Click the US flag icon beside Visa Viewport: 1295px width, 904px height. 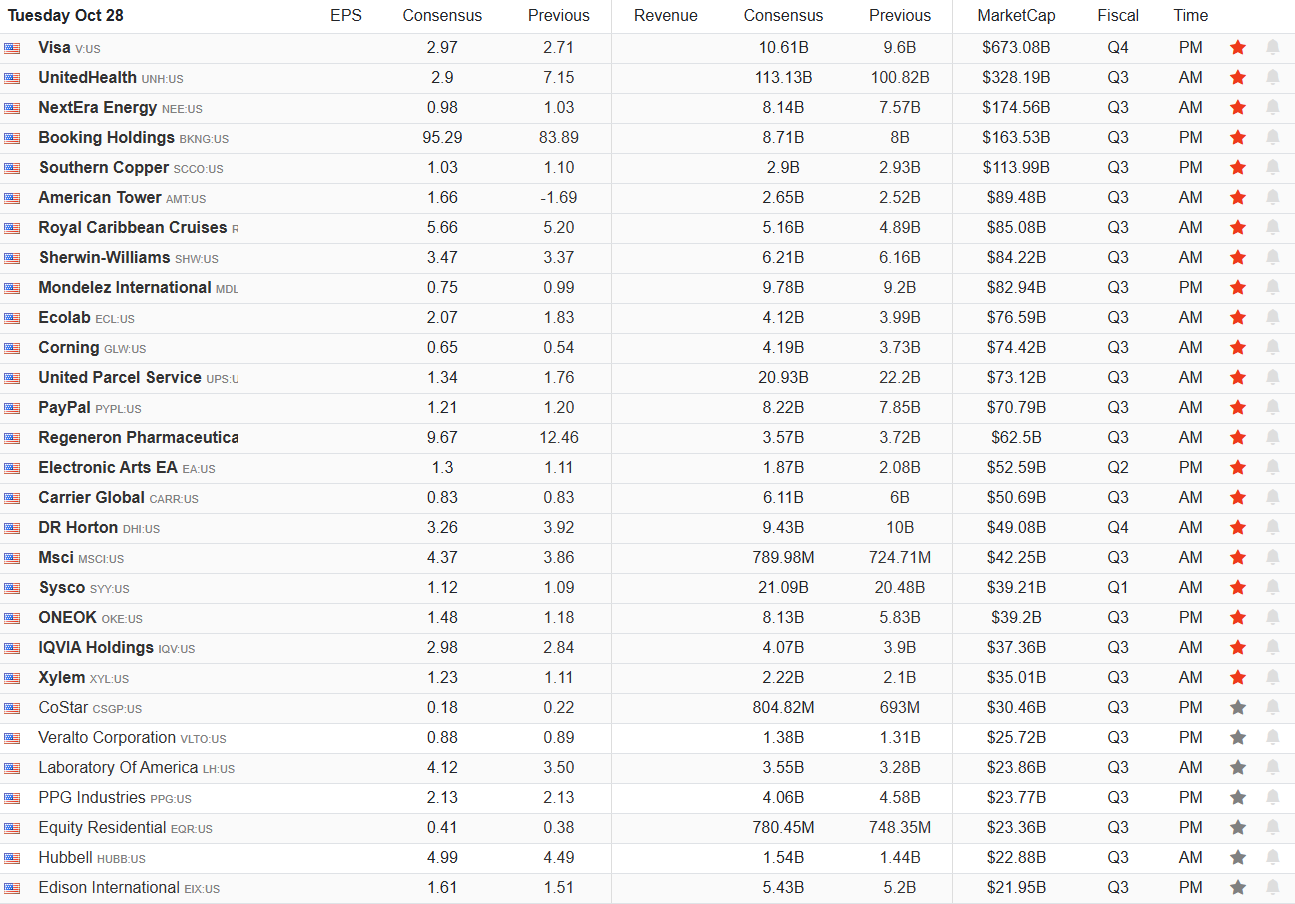[x=12, y=48]
